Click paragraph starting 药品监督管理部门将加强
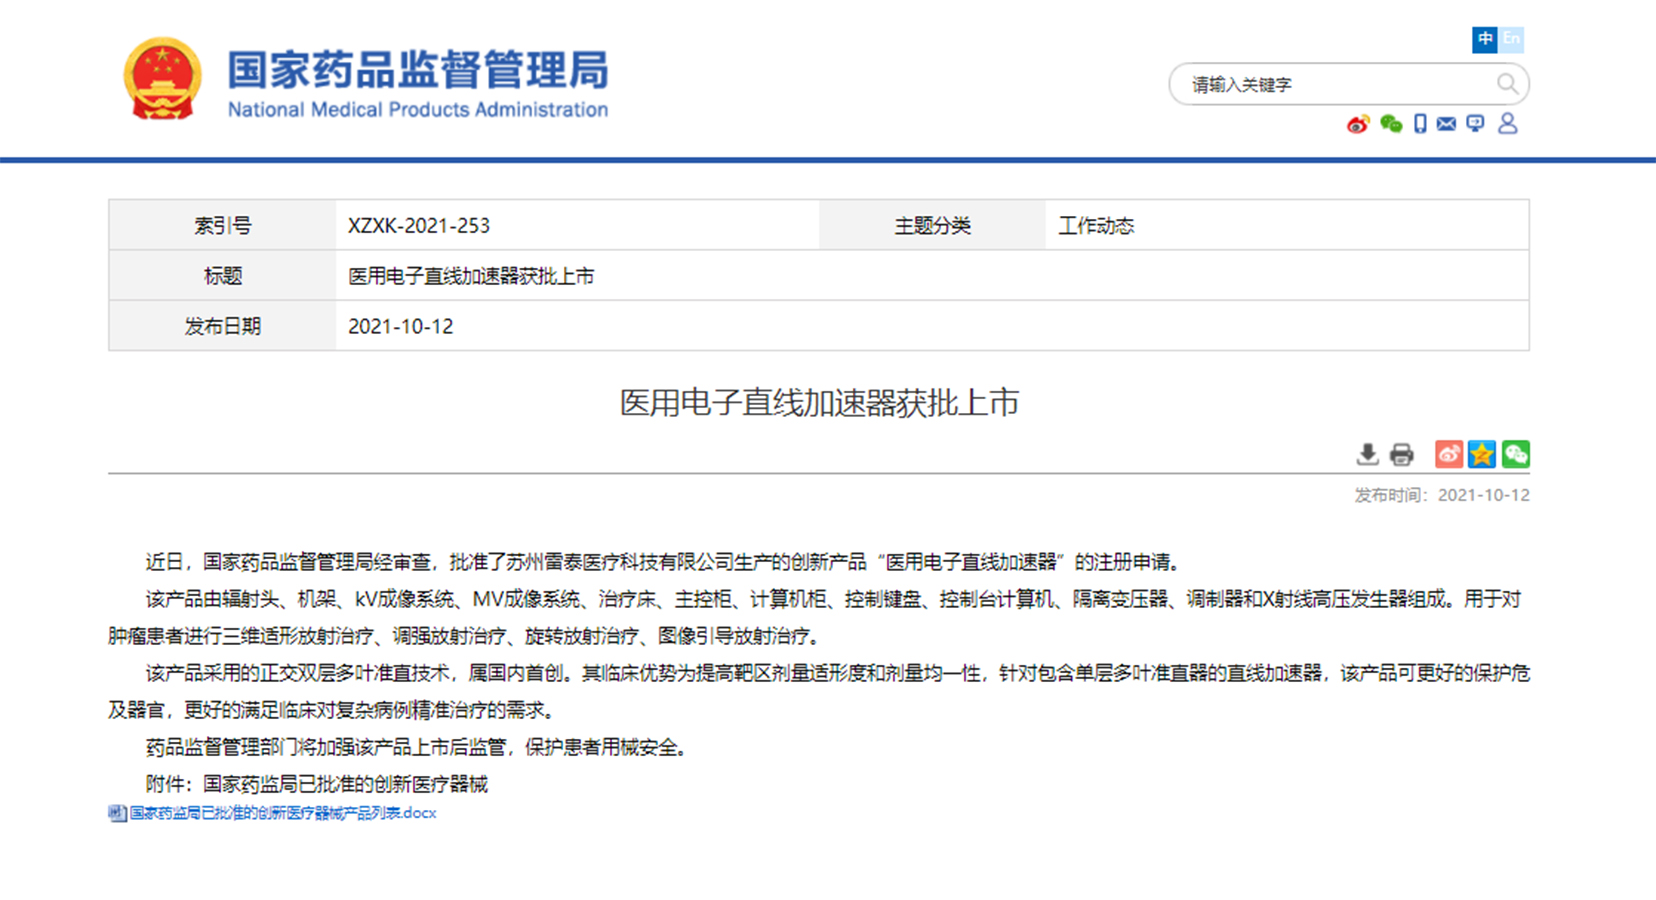This screenshot has width=1656, height=900. pyautogui.click(x=419, y=747)
